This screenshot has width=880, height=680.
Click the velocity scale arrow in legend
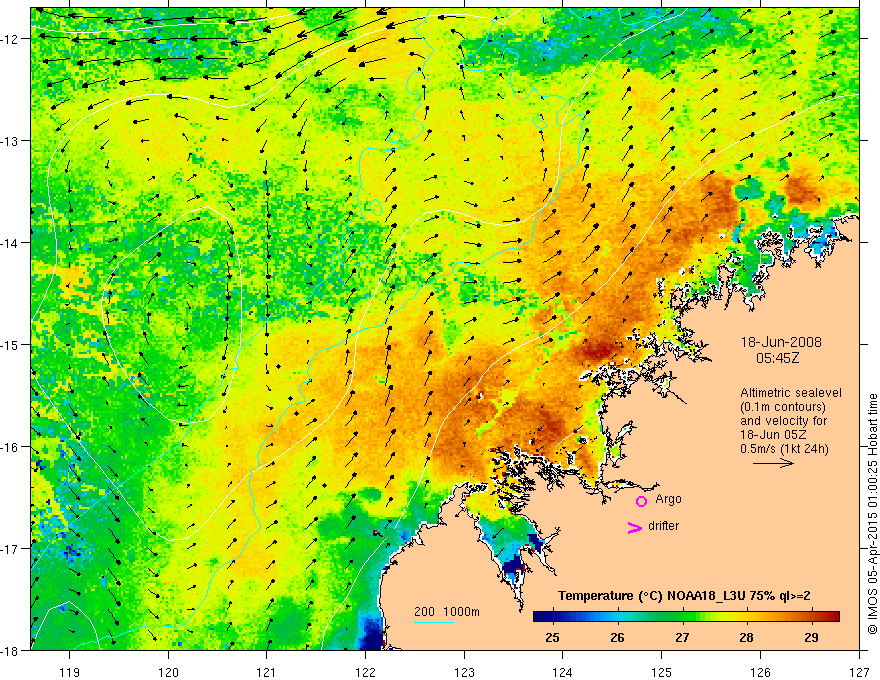pos(773,463)
